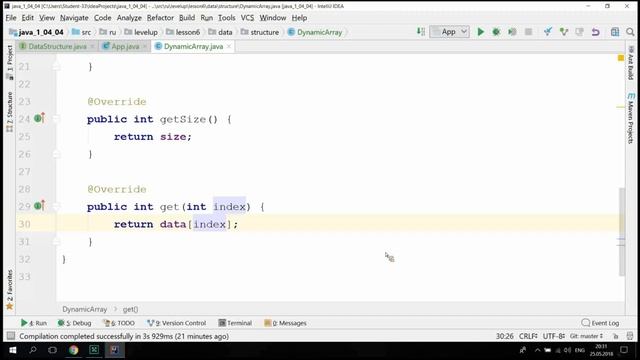Click the yellow warning stripe mark on the error stripe
The height and width of the screenshot is (360, 640).
pos(621,107)
